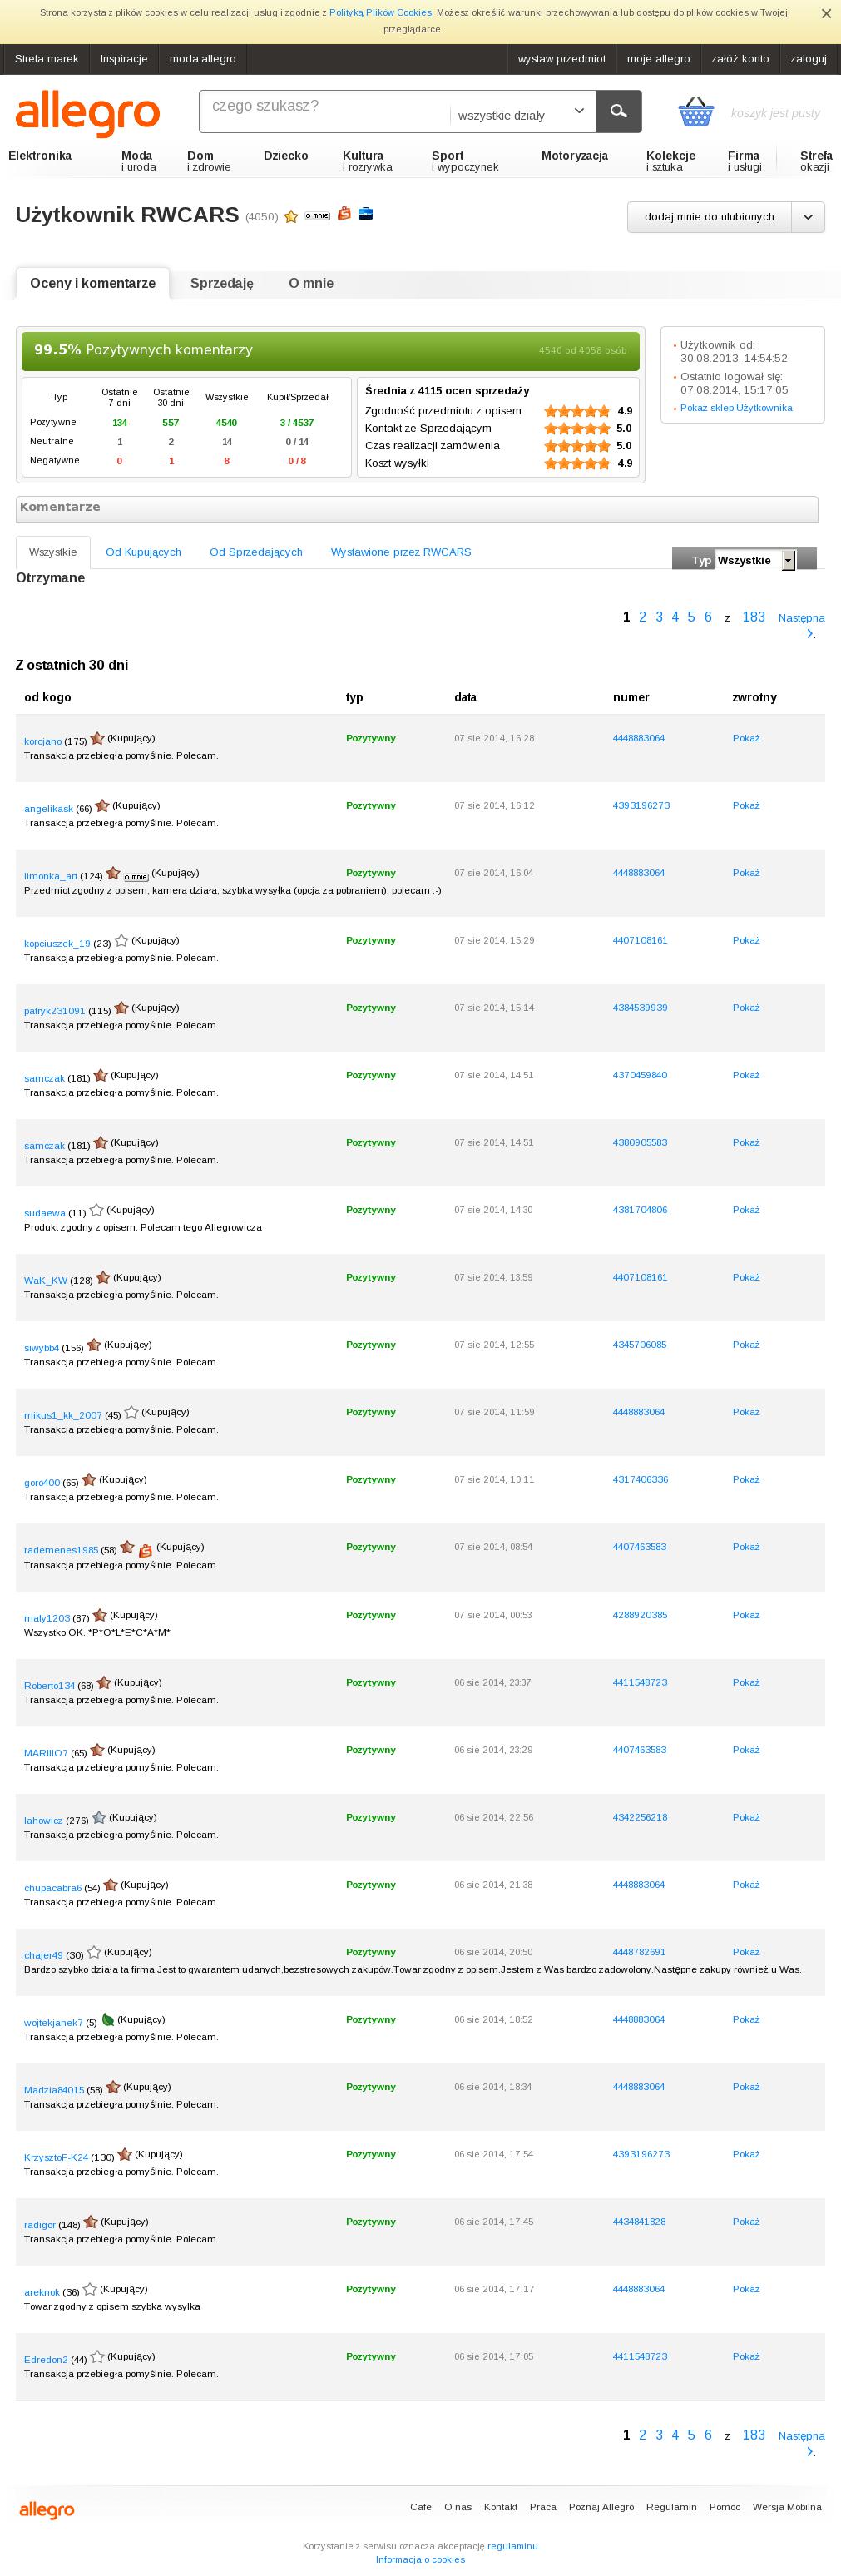
Task: Expand arrow beside 'dodaj mnie do ulubionych'
Action: click(x=808, y=217)
